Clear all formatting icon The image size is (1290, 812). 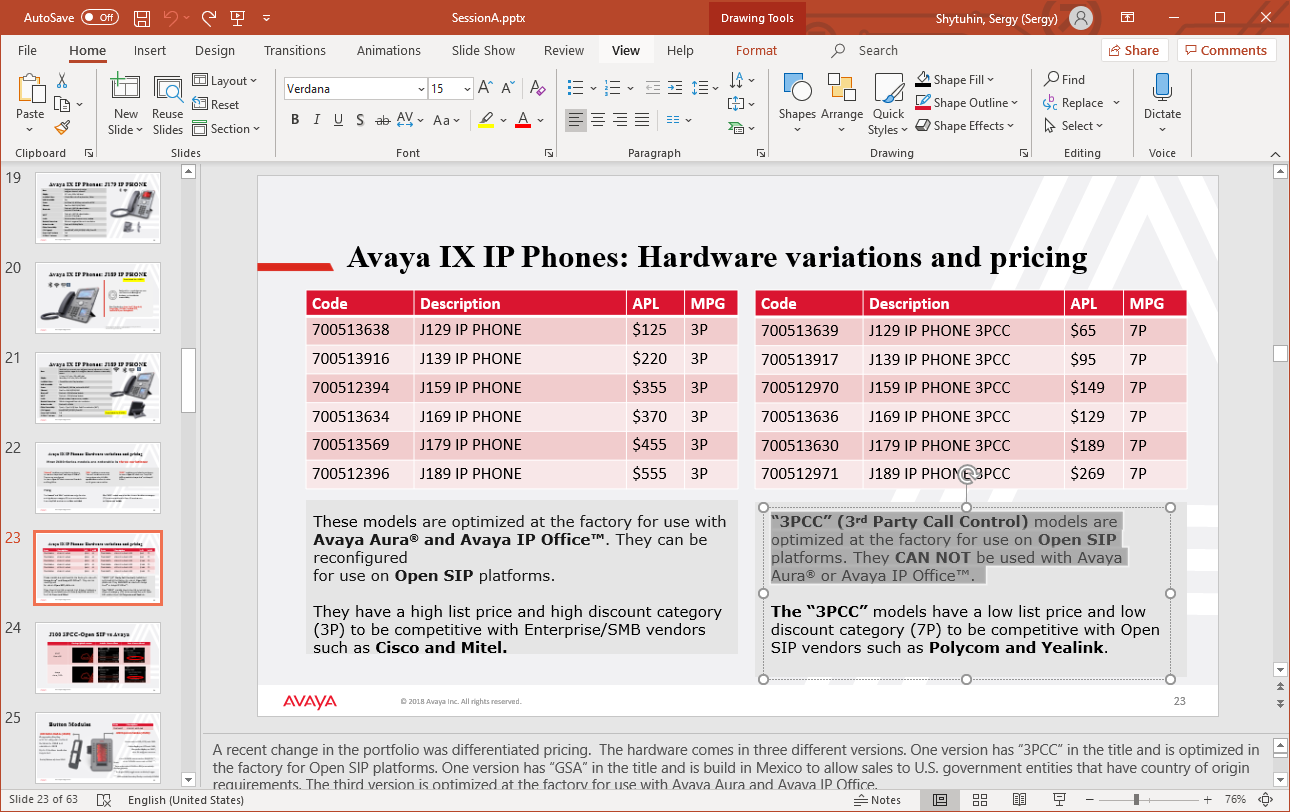[538, 89]
